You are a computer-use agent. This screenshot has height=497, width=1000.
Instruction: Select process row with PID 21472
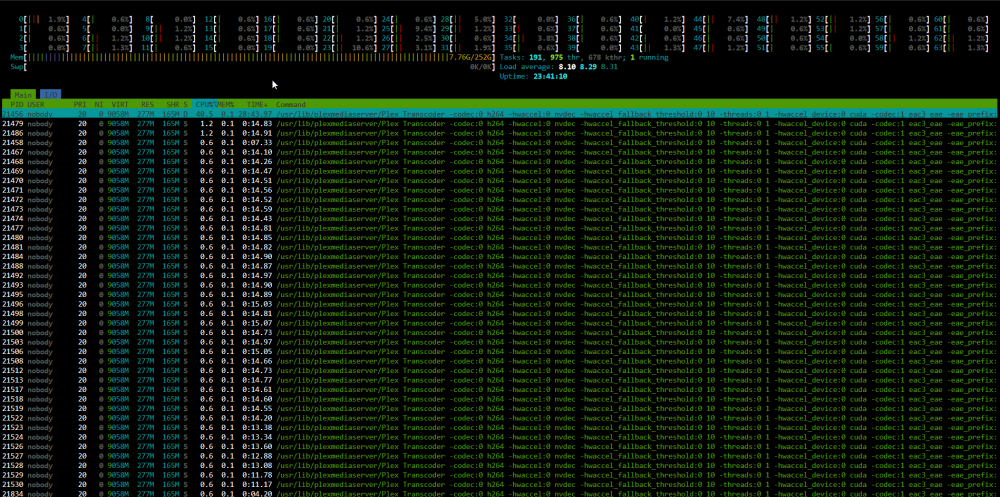coord(500,199)
